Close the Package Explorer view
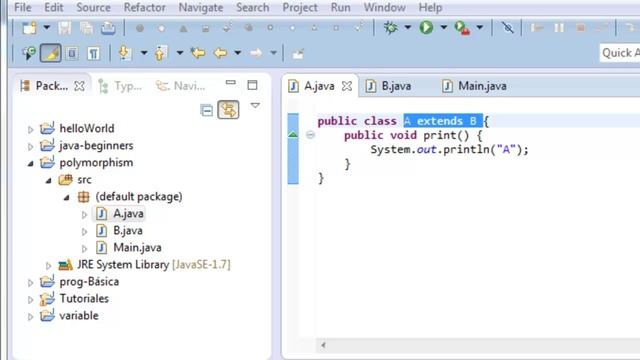 coord(80,86)
